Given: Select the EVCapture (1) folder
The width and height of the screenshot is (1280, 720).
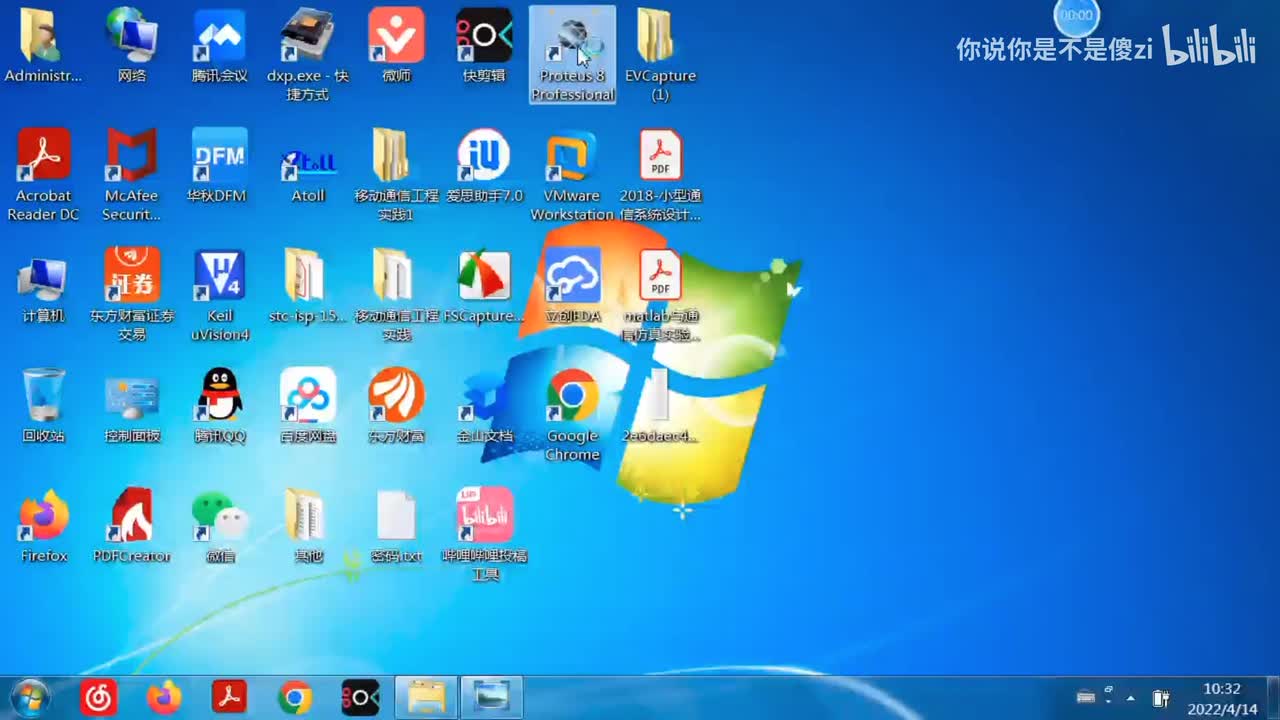Looking at the screenshot, I should [x=660, y=55].
